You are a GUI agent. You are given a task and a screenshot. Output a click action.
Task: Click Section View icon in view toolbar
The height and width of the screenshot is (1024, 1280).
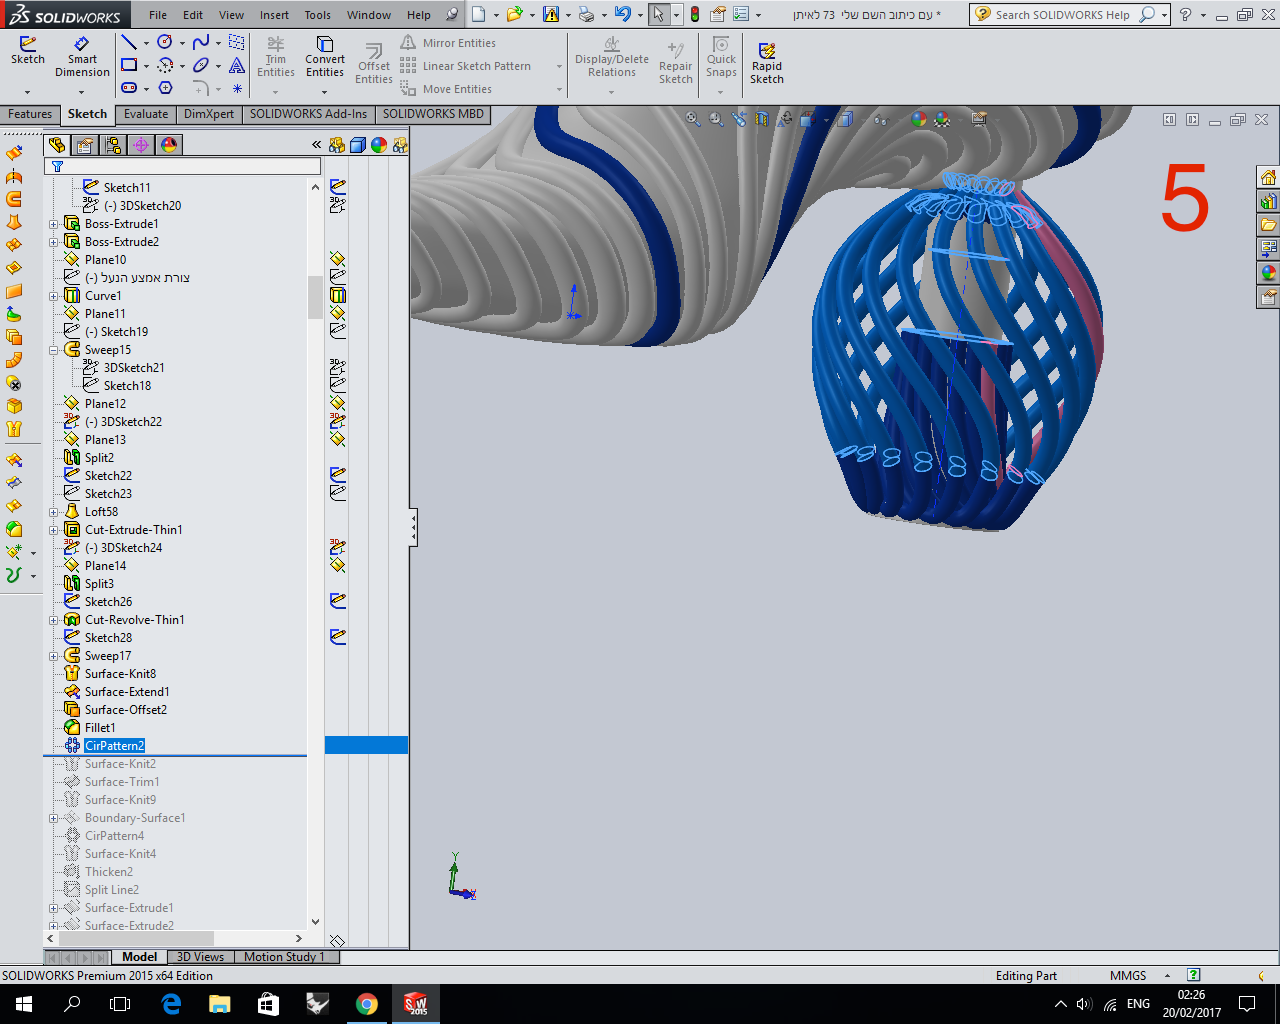[x=762, y=120]
